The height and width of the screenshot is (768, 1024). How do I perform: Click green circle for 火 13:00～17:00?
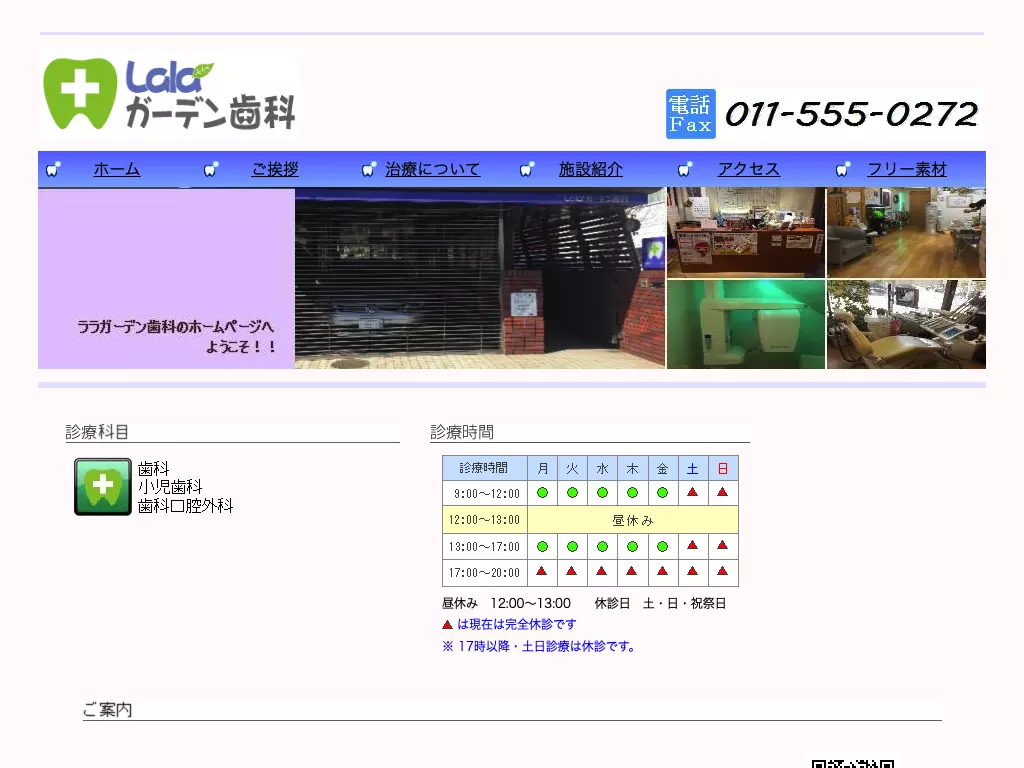pyautogui.click(x=572, y=547)
